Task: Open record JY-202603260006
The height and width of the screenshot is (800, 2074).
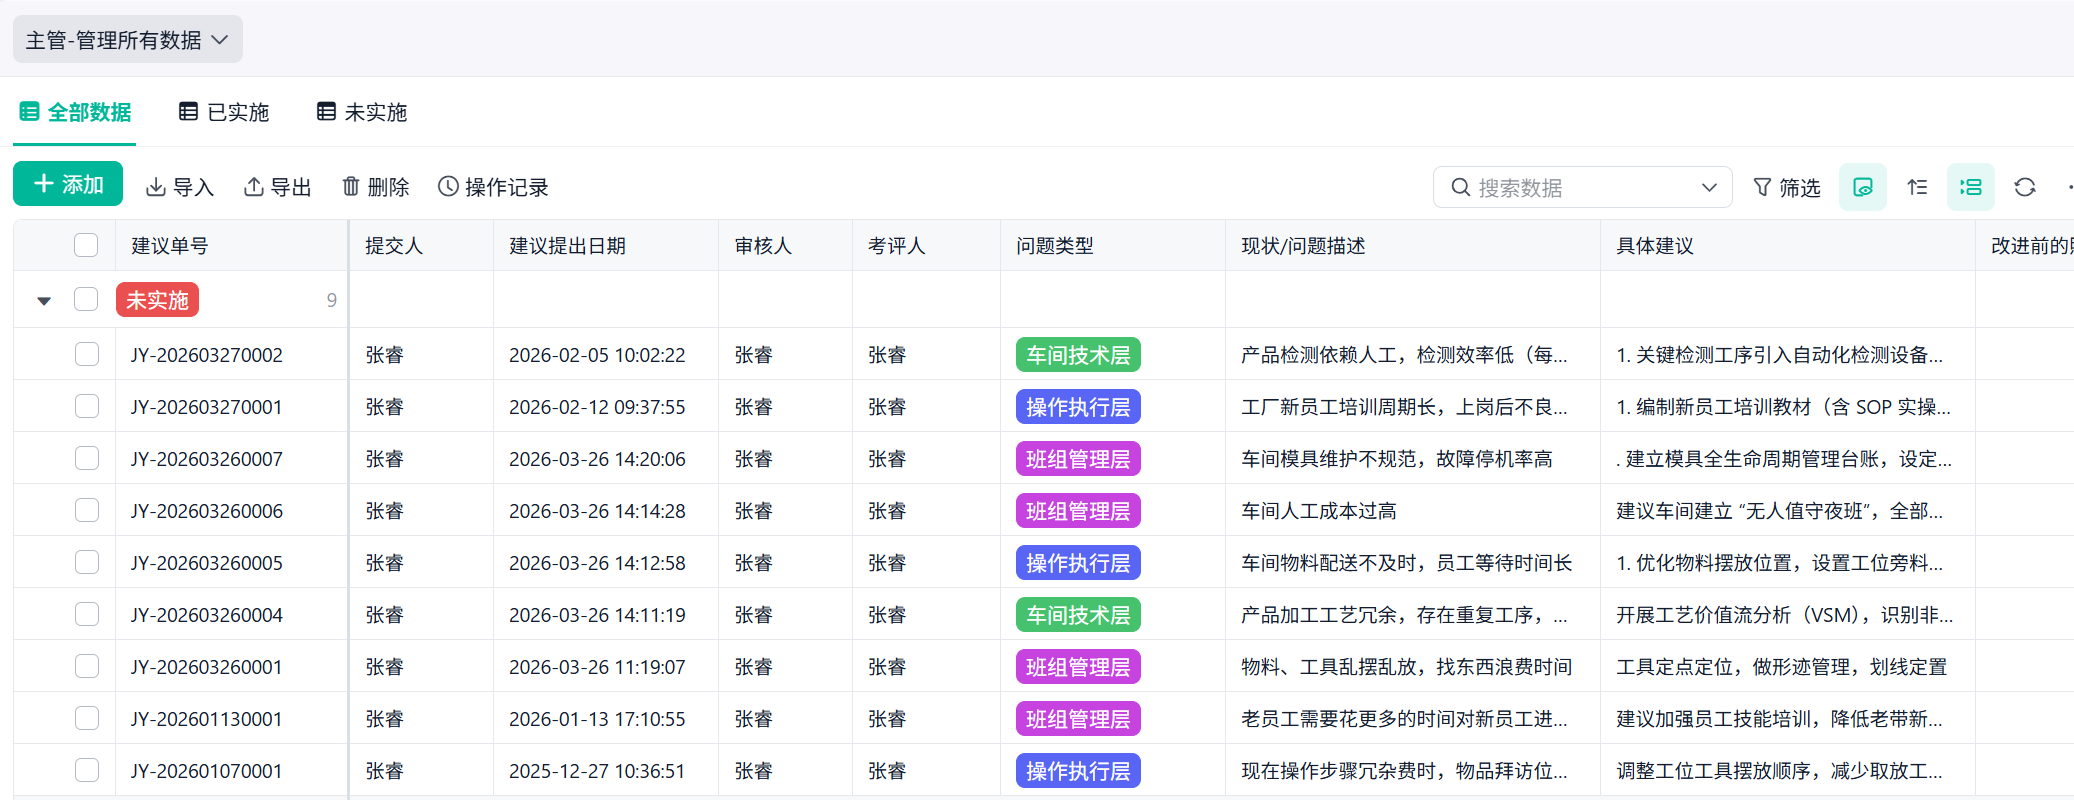Action: click(x=207, y=511)
